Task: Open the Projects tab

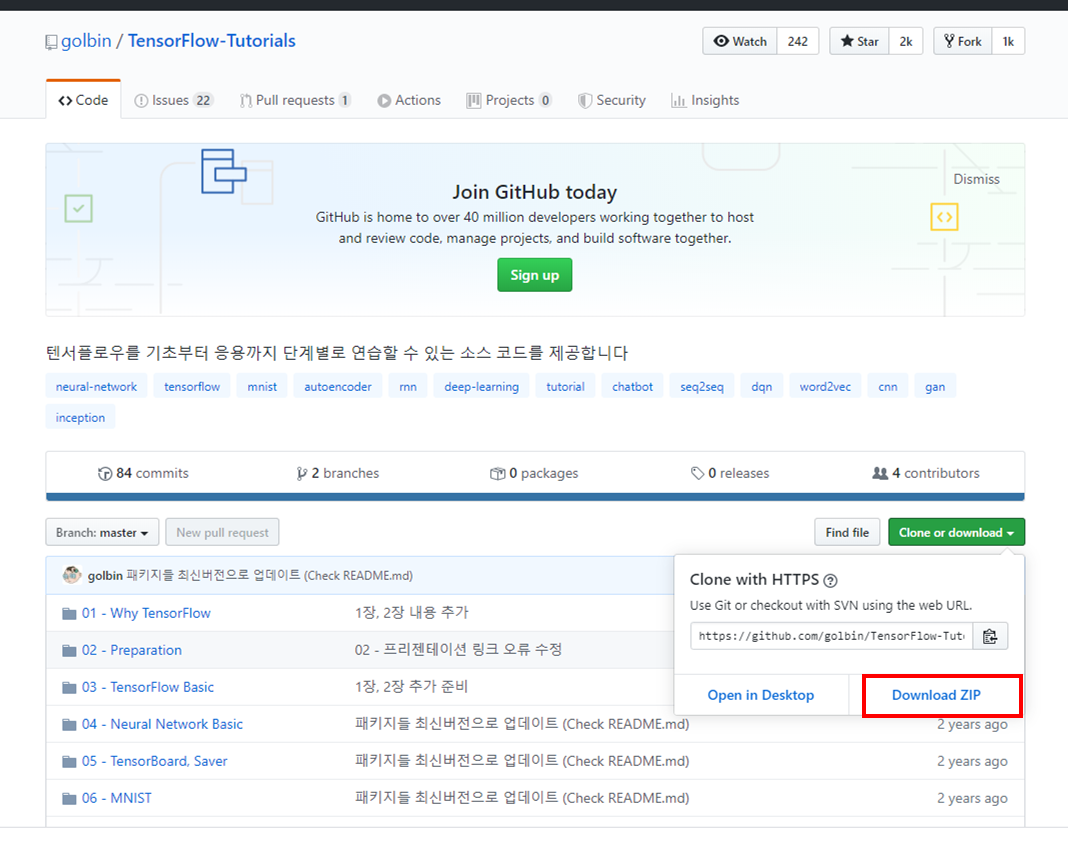Action: (509, 100)
